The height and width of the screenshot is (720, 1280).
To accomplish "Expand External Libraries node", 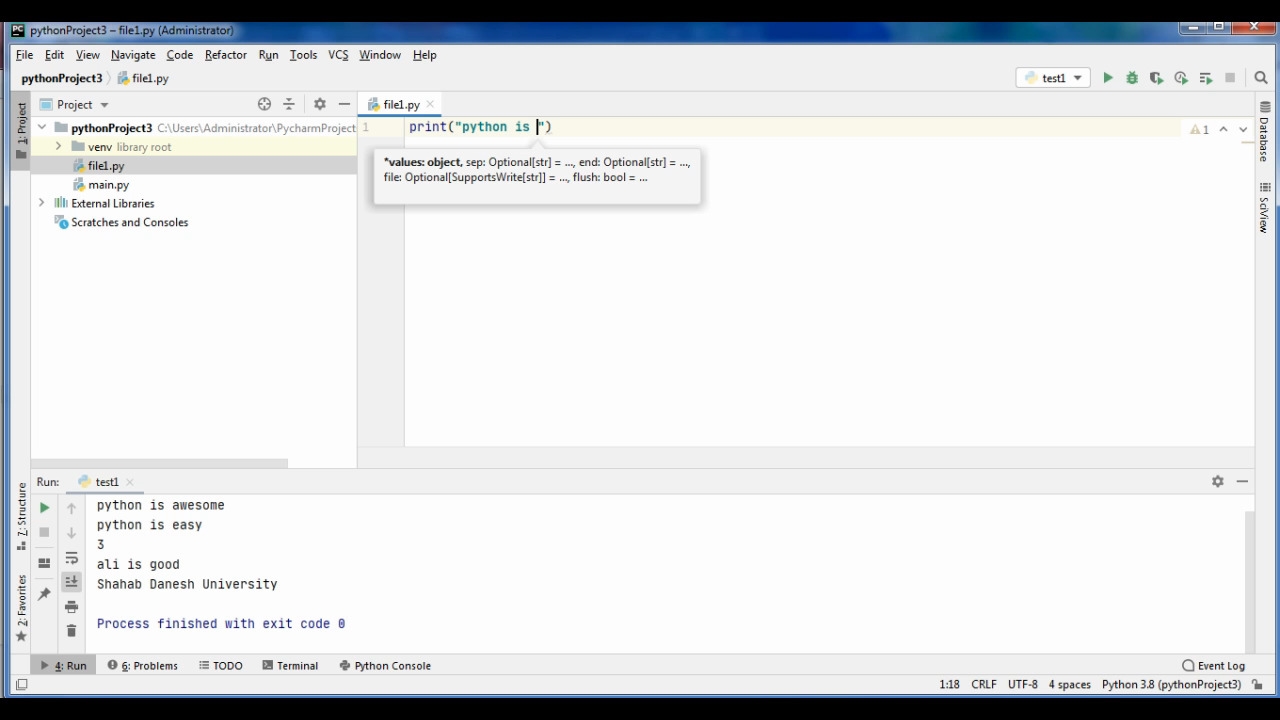I will point(42,203).
